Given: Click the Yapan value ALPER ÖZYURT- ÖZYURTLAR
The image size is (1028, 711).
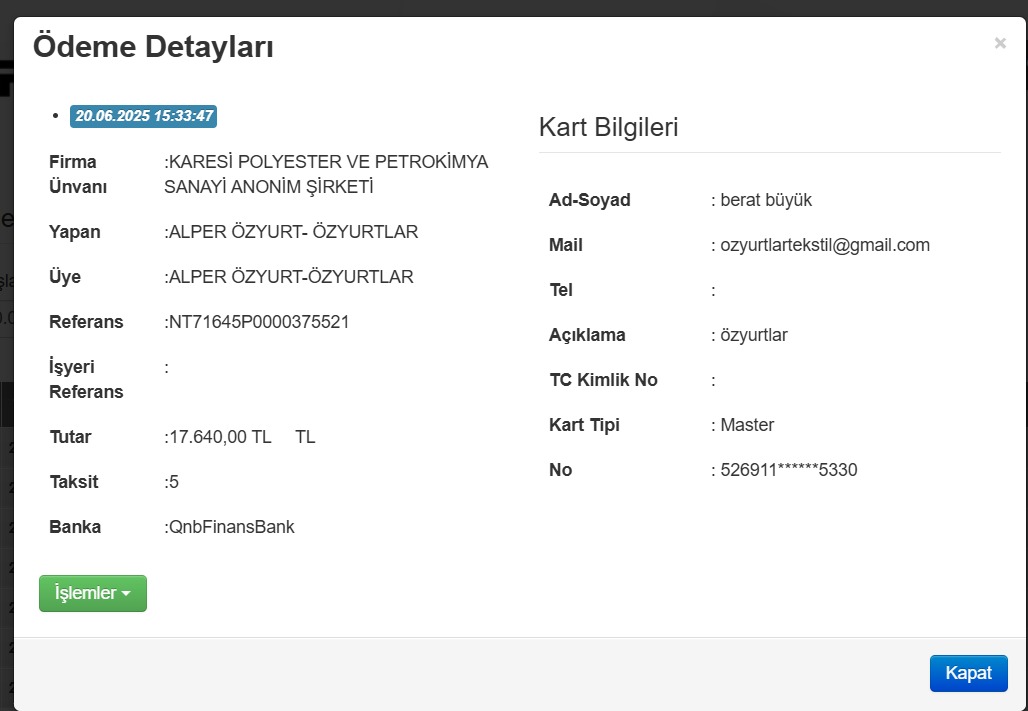Looking at the screenshot, I should pos(293,232).
